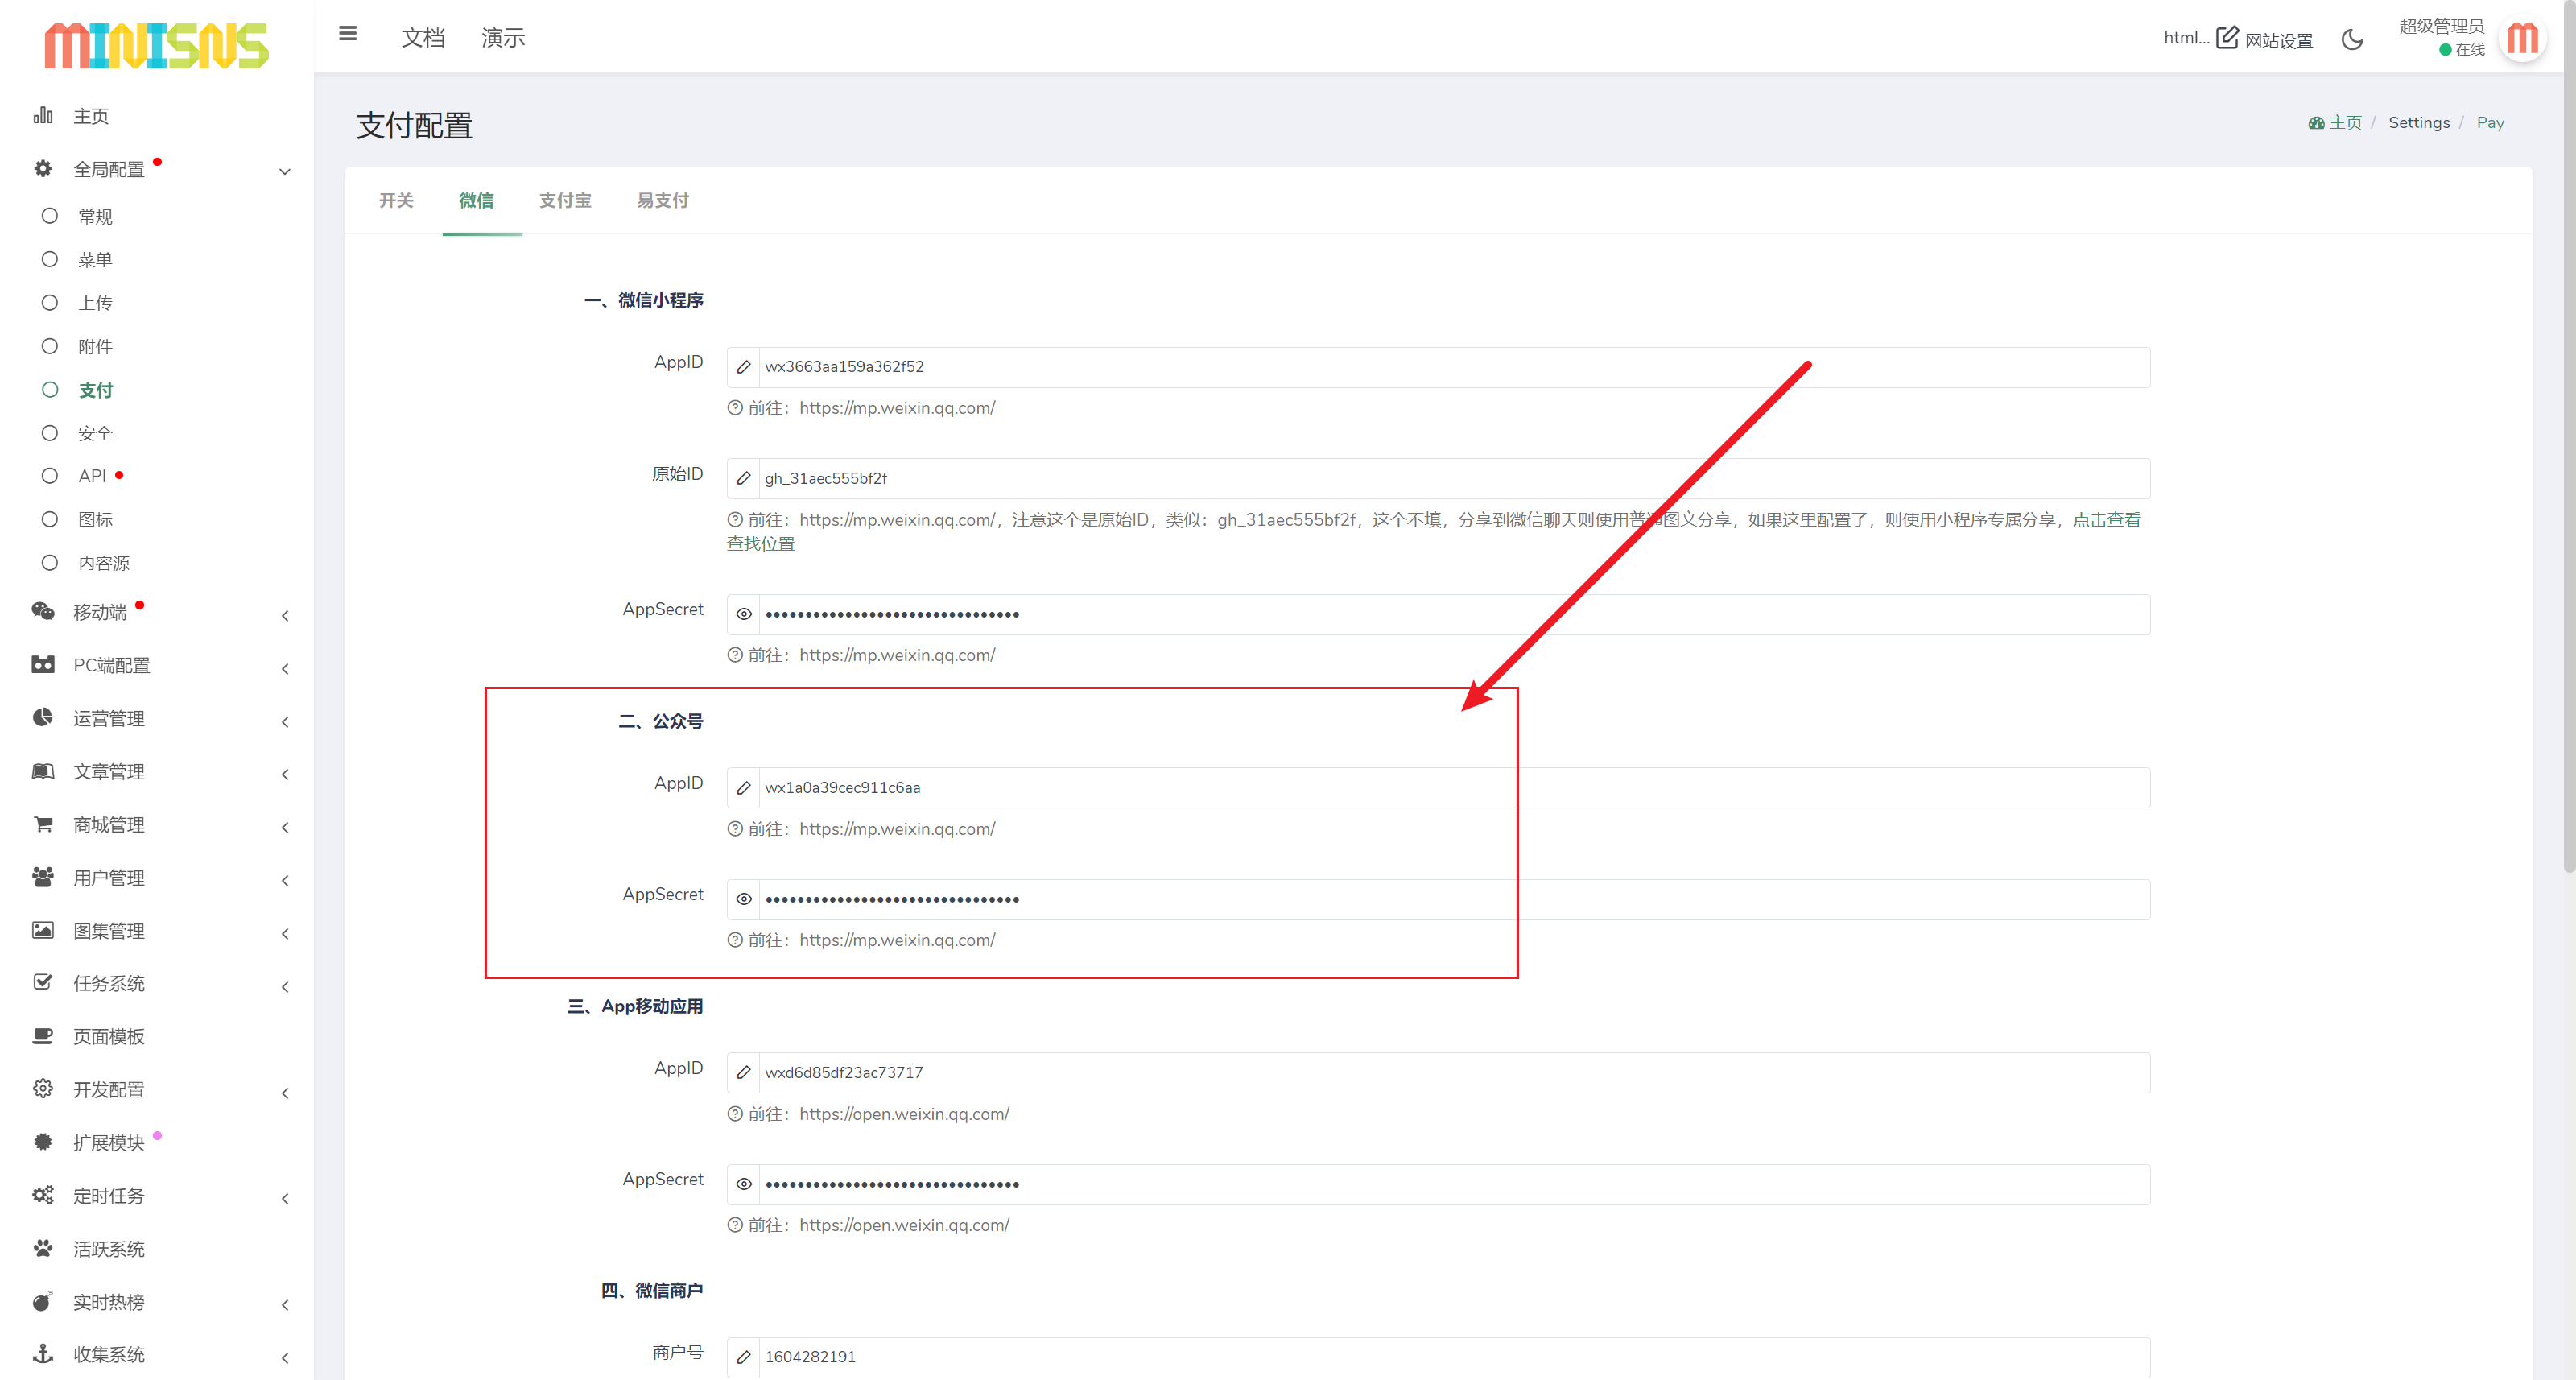Open the 易支付 tab

pos(662,200)
